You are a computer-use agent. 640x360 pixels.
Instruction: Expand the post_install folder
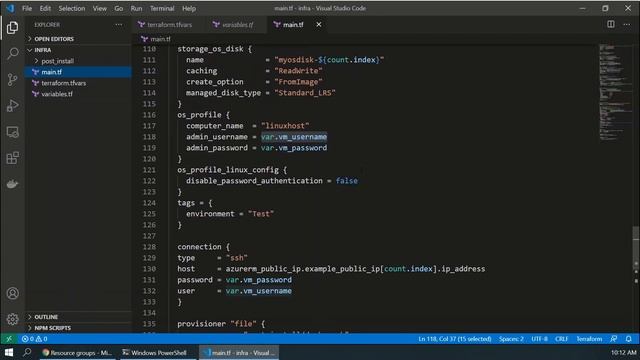click(x=58, y=61)
